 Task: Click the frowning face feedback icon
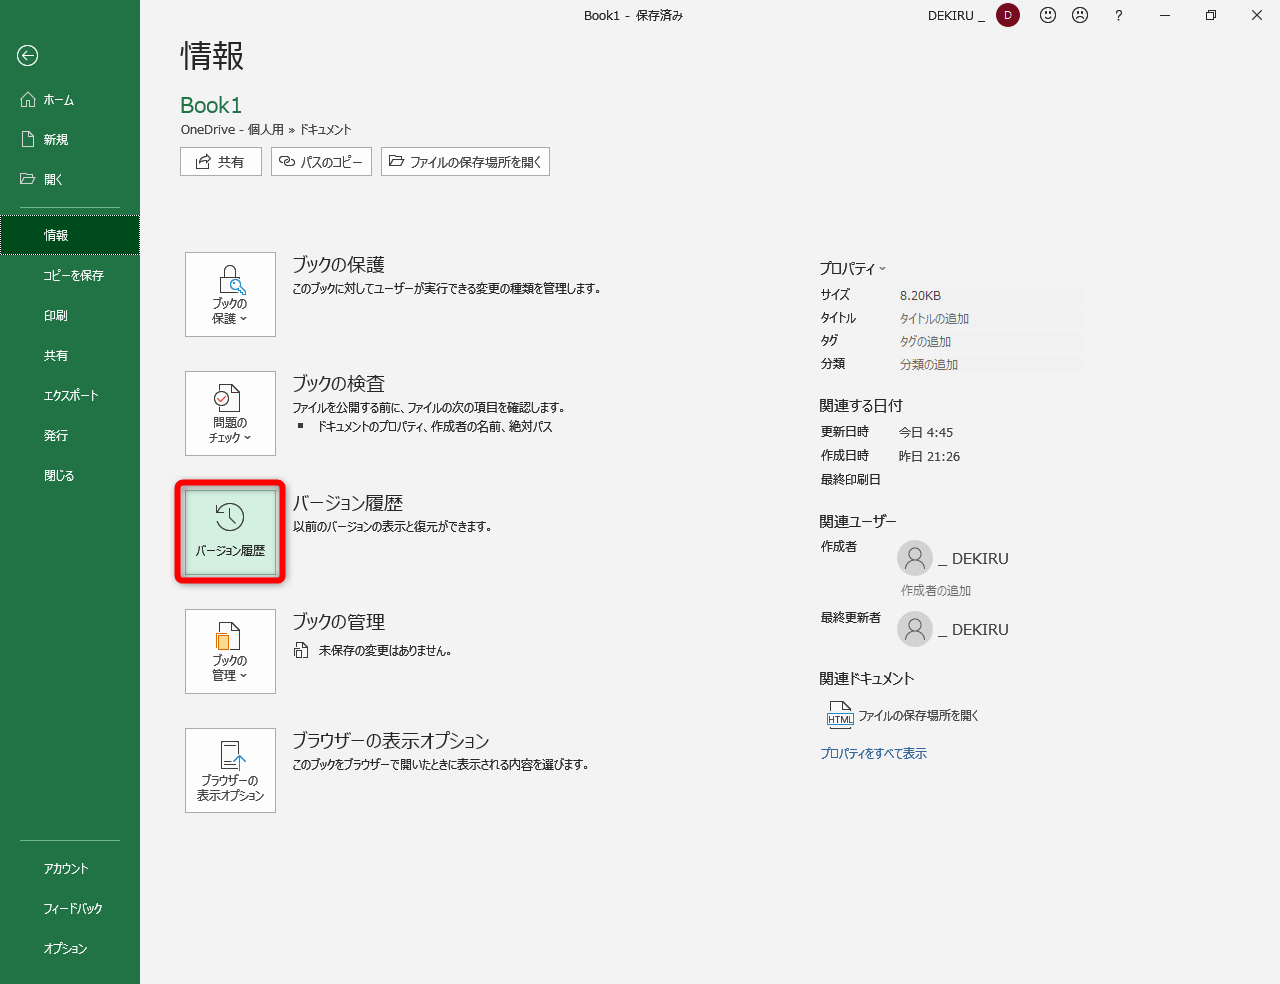click(x=1080, y=15)
